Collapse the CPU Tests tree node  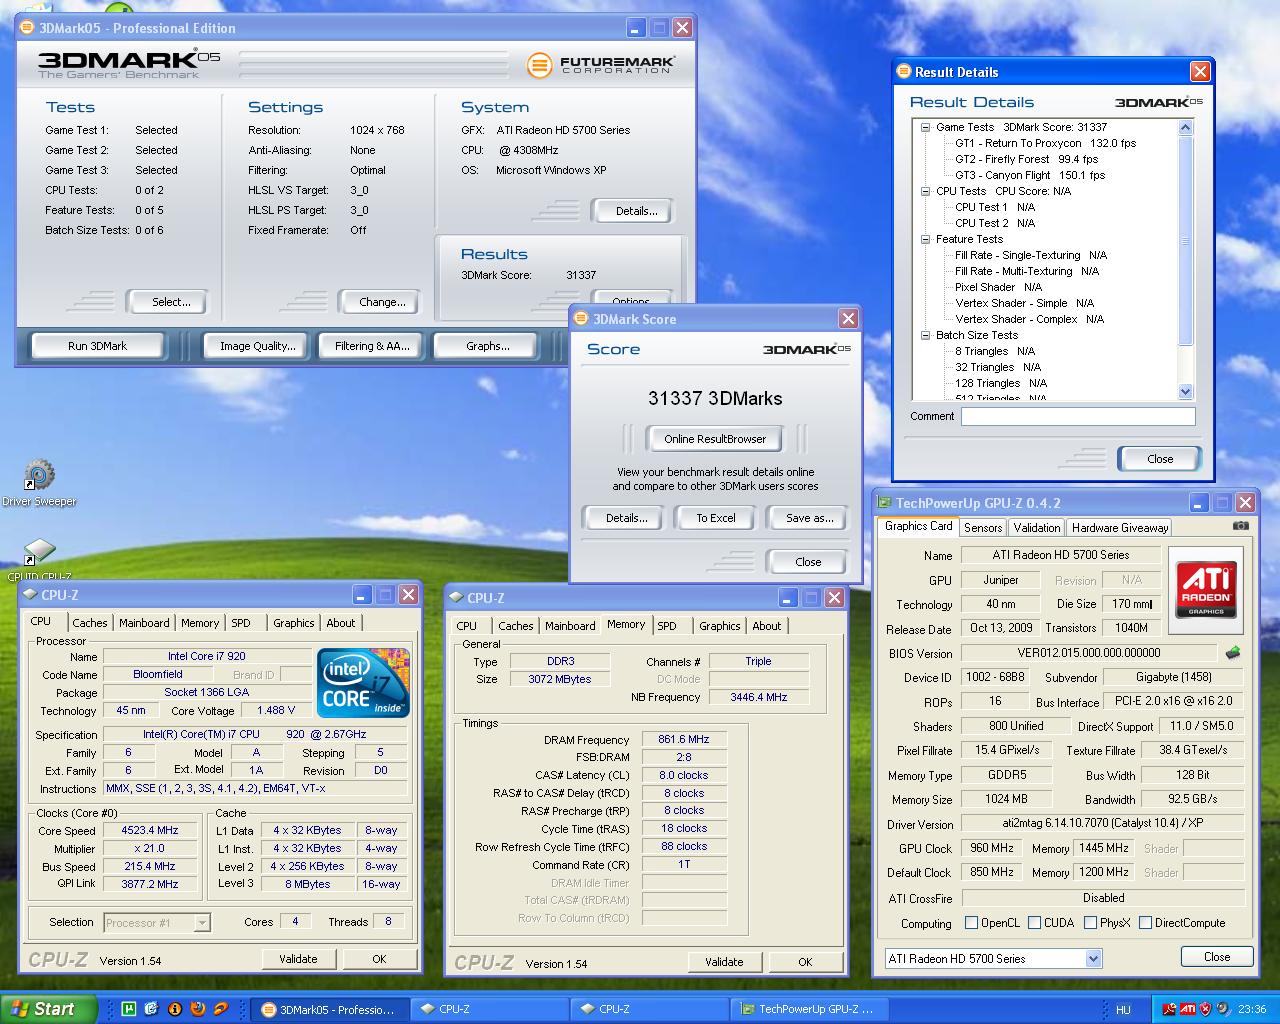925,191
